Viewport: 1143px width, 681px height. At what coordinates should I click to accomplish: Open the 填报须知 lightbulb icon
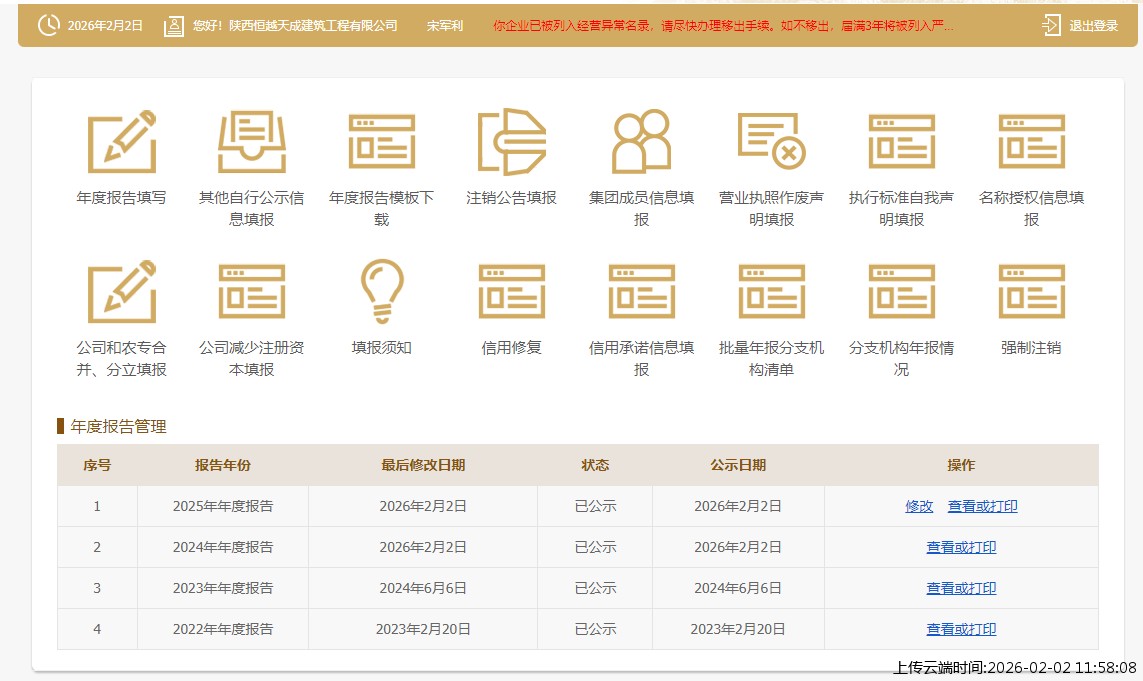382,292
